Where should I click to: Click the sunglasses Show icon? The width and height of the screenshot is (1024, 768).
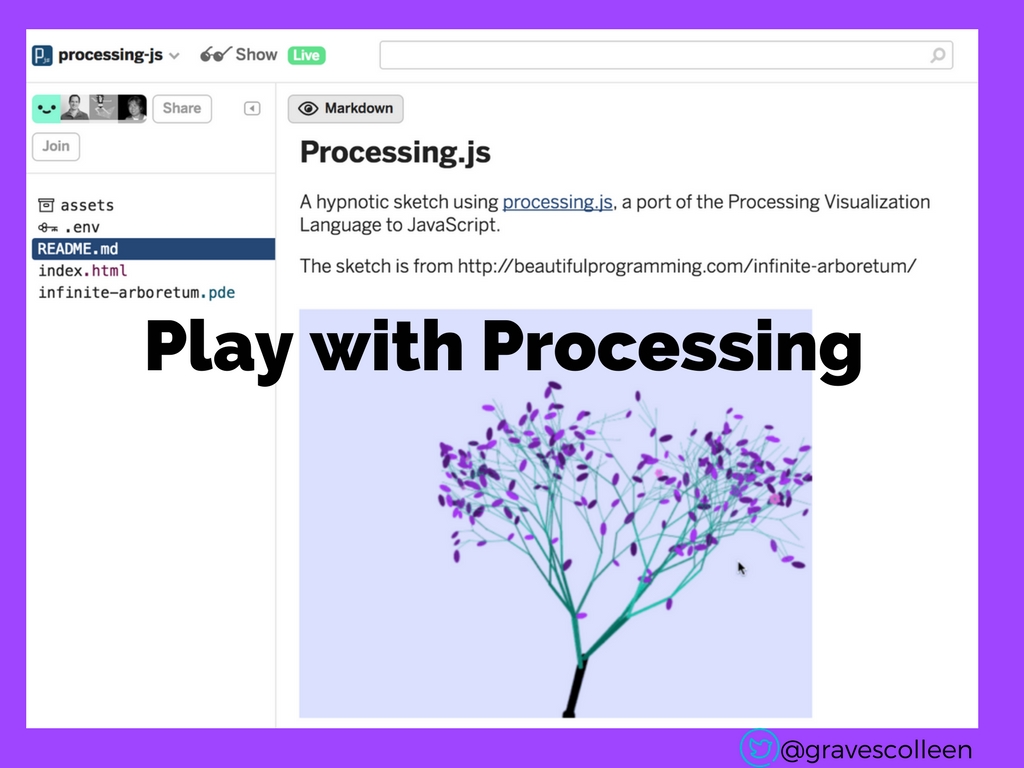coord(213,55)
